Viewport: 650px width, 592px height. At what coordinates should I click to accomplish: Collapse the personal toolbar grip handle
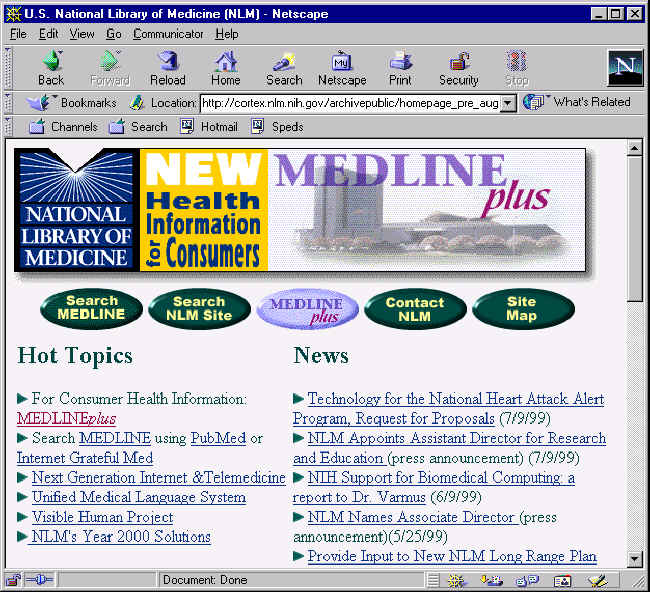(x=8, y=126)
